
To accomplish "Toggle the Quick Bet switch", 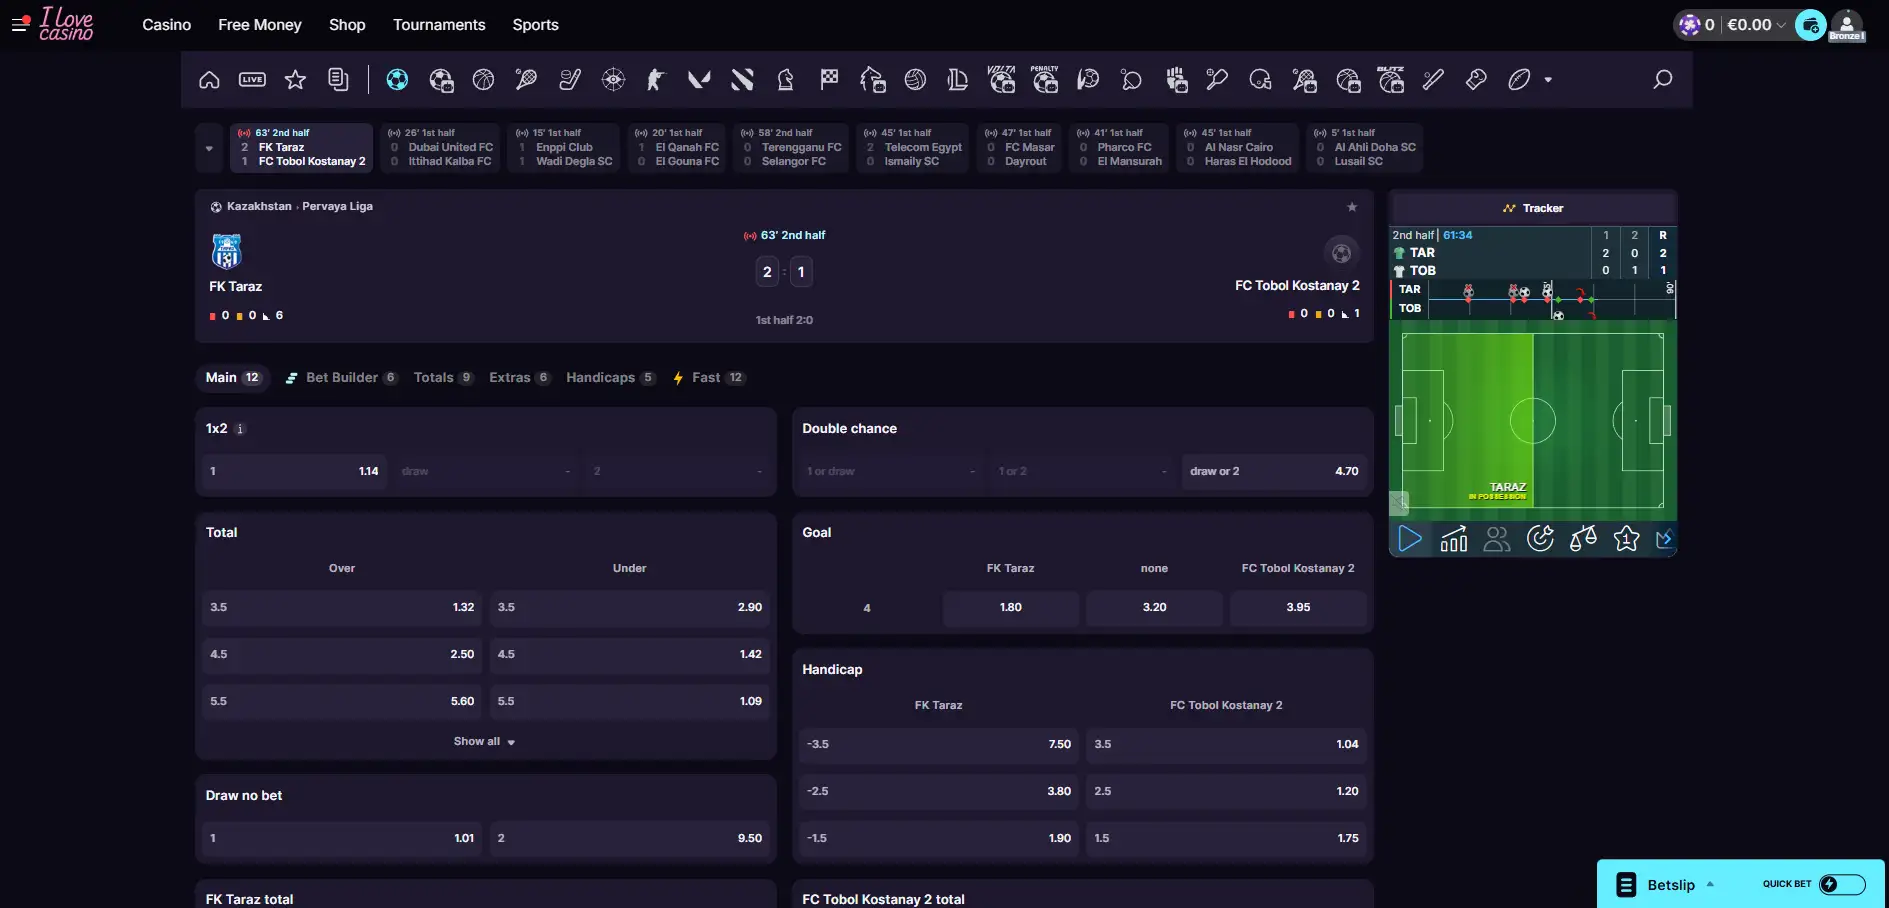I will (1842, 884).
